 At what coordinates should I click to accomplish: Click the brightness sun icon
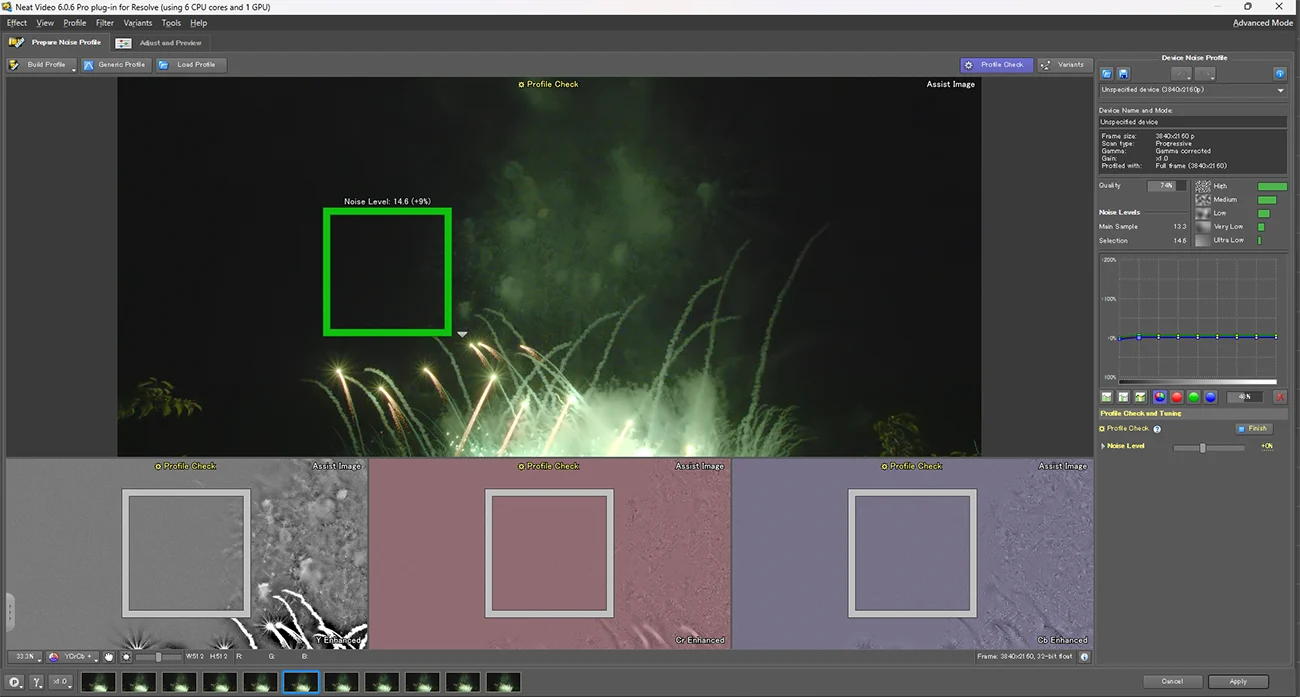click(126, 657)
